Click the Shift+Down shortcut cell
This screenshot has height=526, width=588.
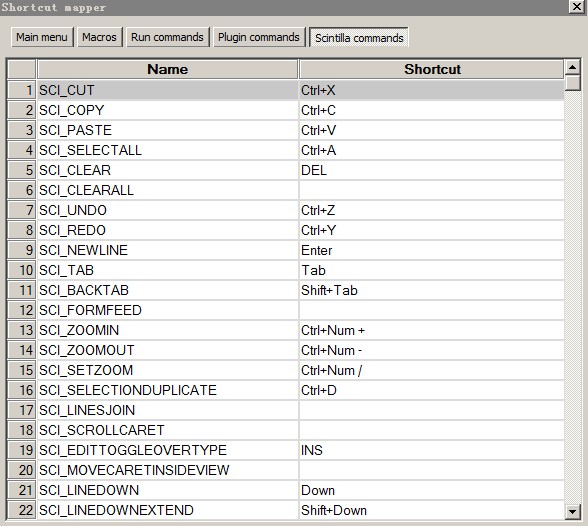click(431, 510)
